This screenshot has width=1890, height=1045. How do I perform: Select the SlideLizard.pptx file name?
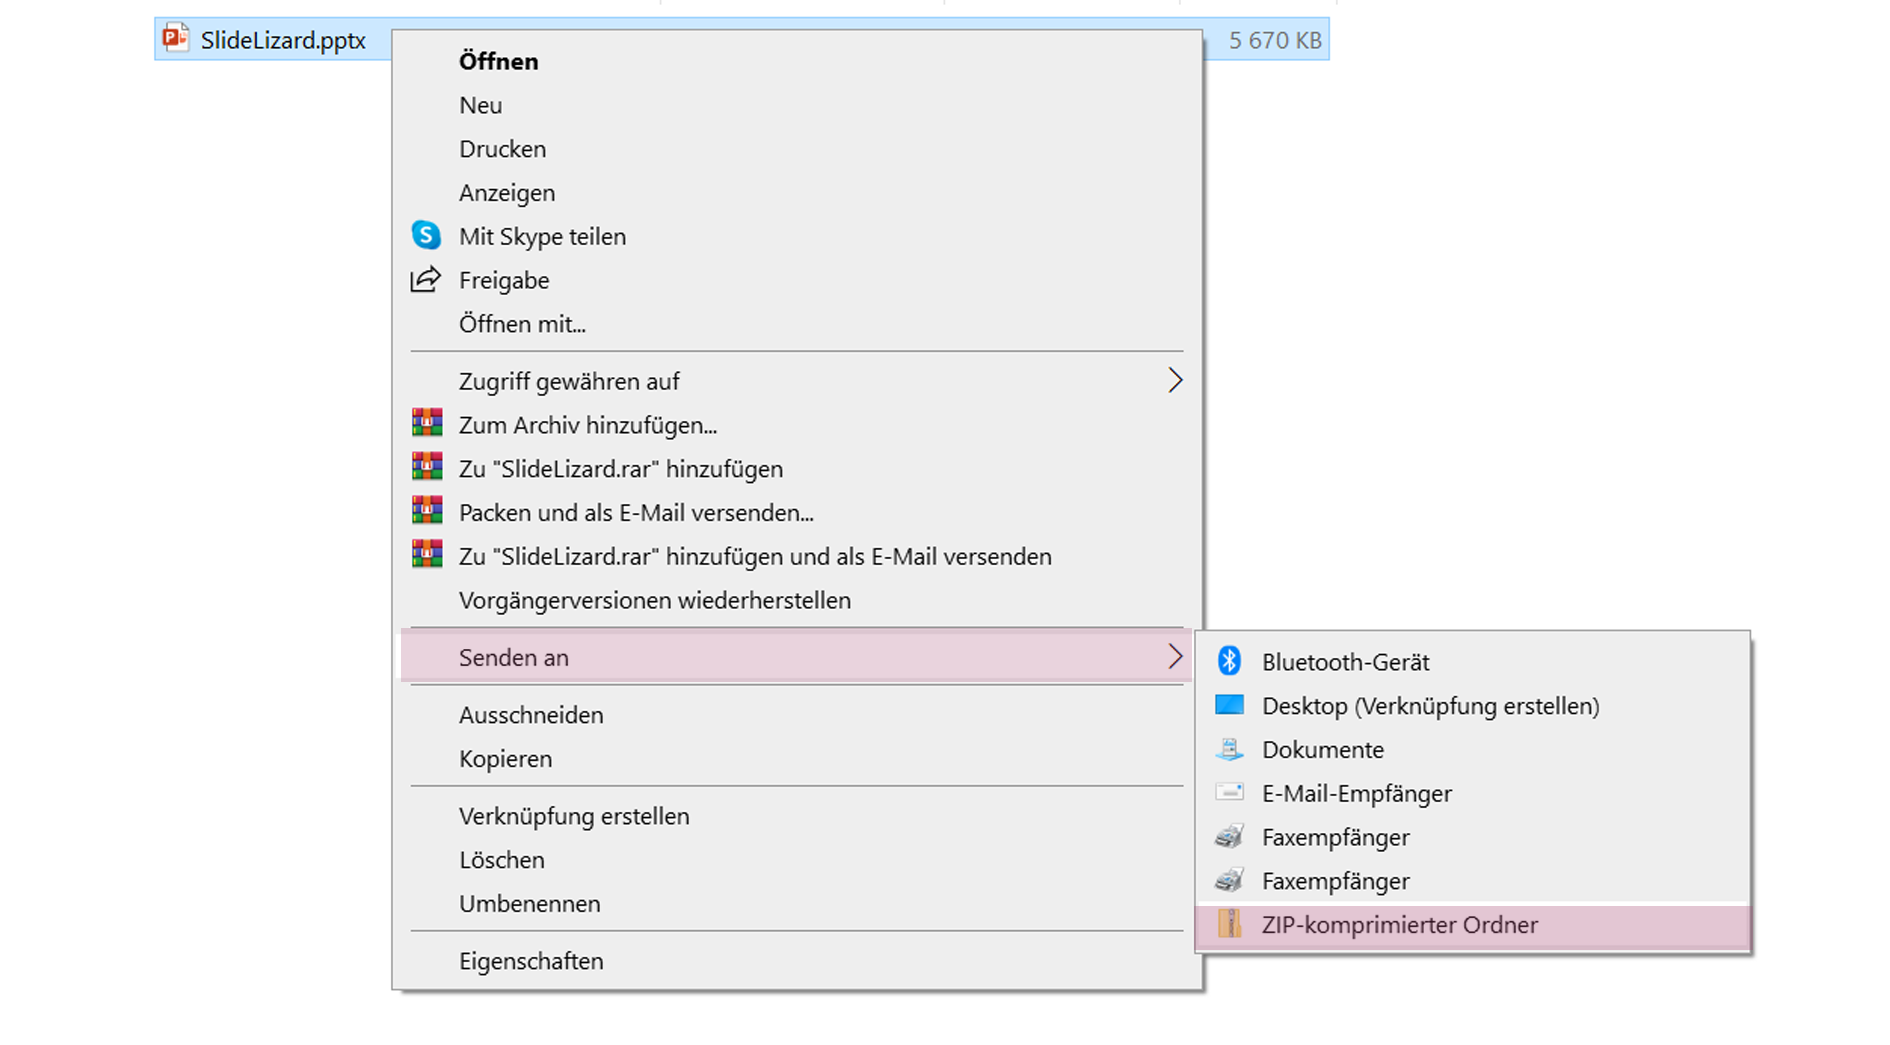point(283,40)
